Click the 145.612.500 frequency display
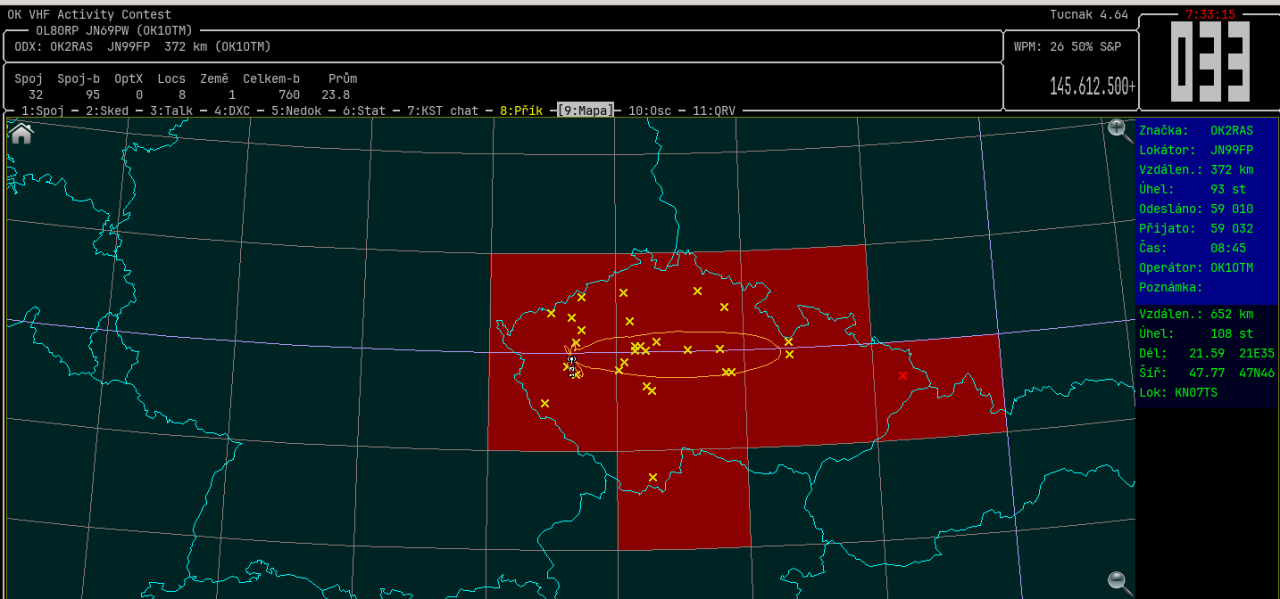This screenshot has height=599, width=1280. (x=1092, y=87)
